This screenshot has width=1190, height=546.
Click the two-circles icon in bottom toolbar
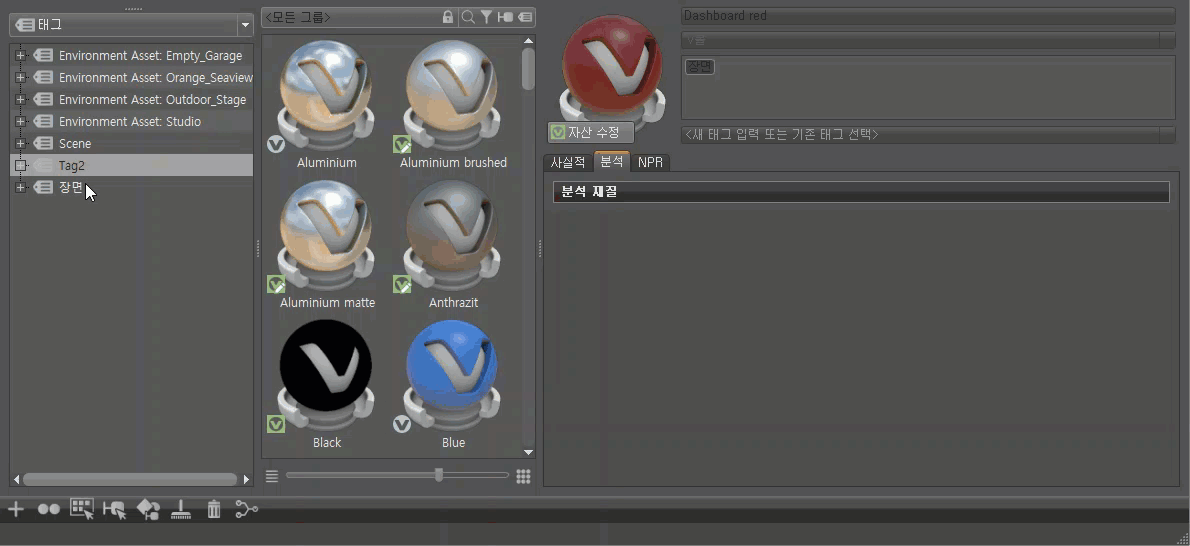click(x=49, y=510)
